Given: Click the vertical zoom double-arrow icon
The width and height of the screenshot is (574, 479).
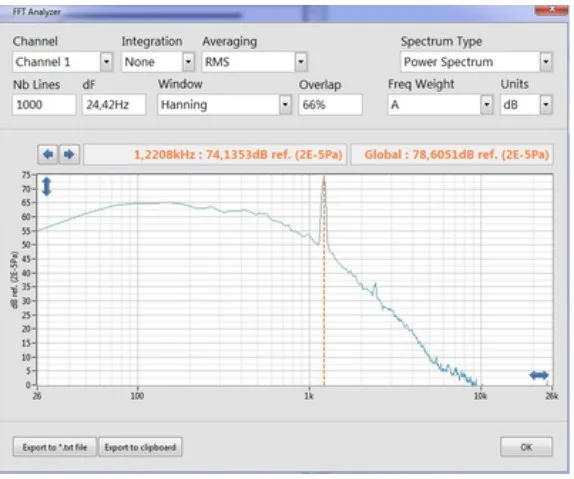Looking at the screenshot, I should coord(47,186).
